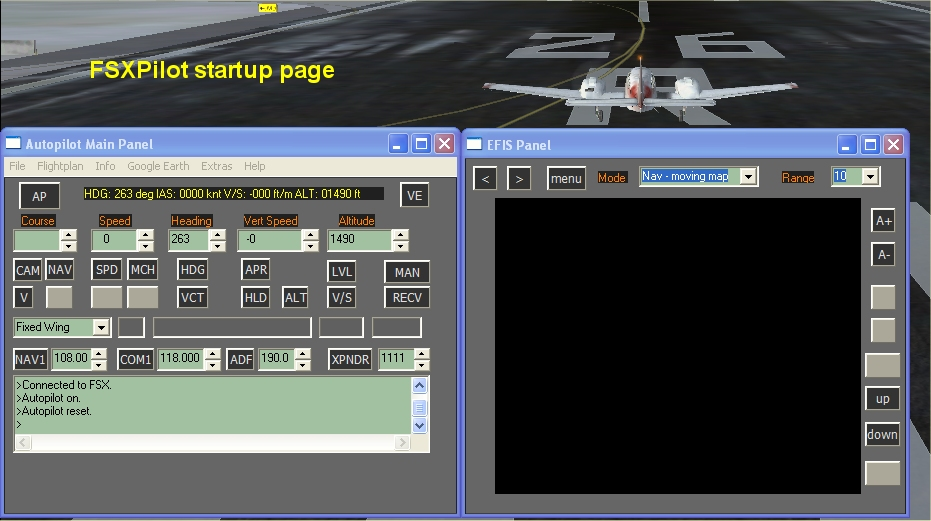Click the LVL level button

[341, 271]
